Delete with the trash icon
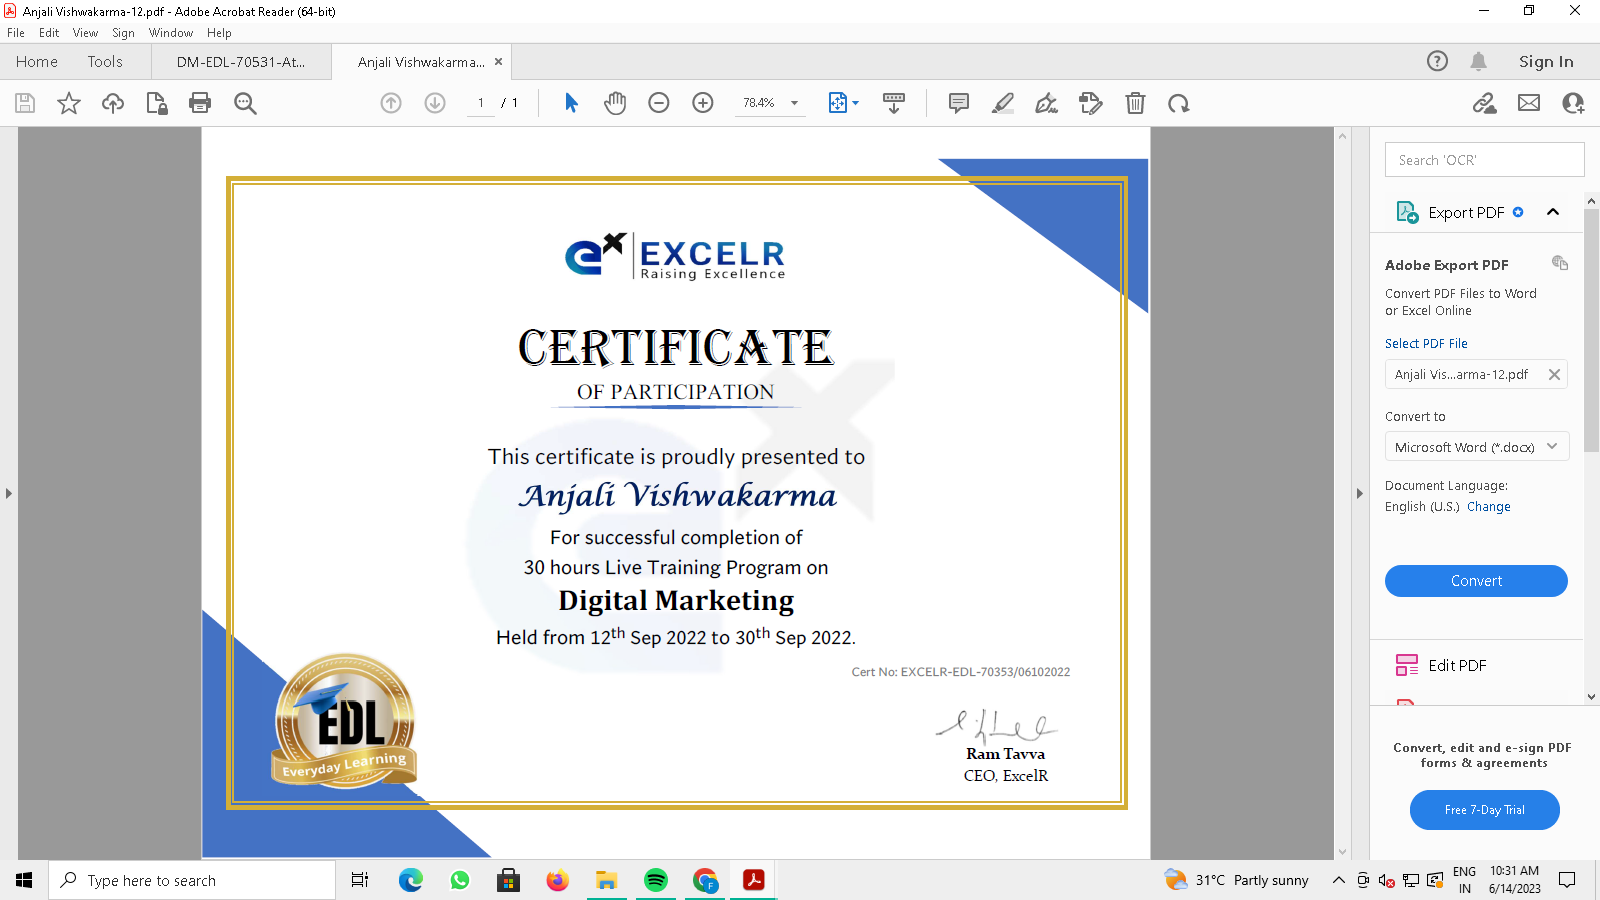The width and height of the screenshot is (1600, 900). (1135, 103)
